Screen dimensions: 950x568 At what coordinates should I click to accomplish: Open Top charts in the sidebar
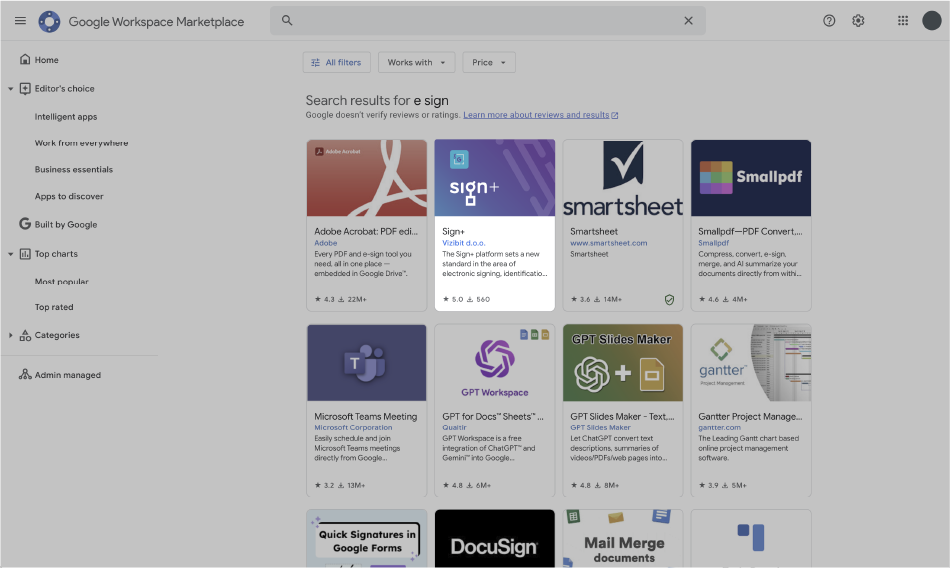56,254
